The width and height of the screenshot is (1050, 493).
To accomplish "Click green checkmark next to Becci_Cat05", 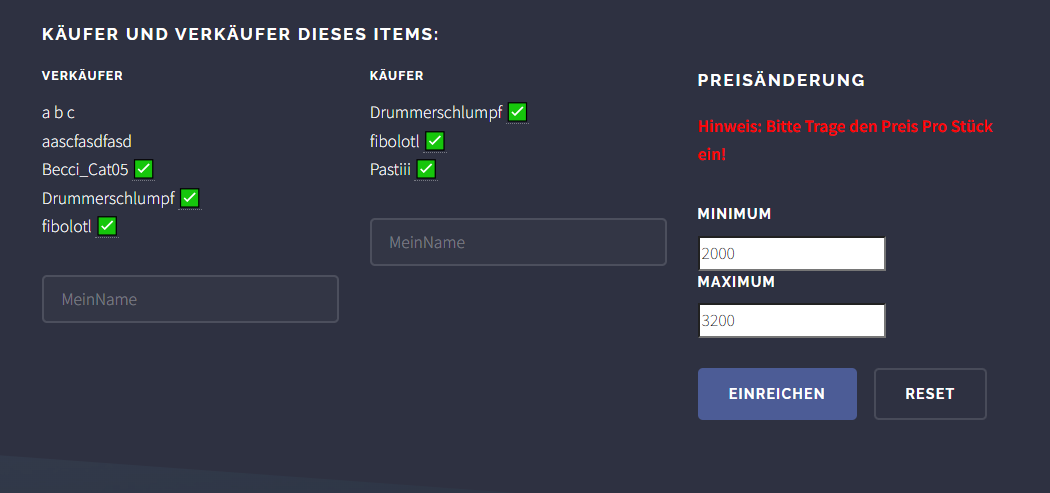I will coord(143,169).
